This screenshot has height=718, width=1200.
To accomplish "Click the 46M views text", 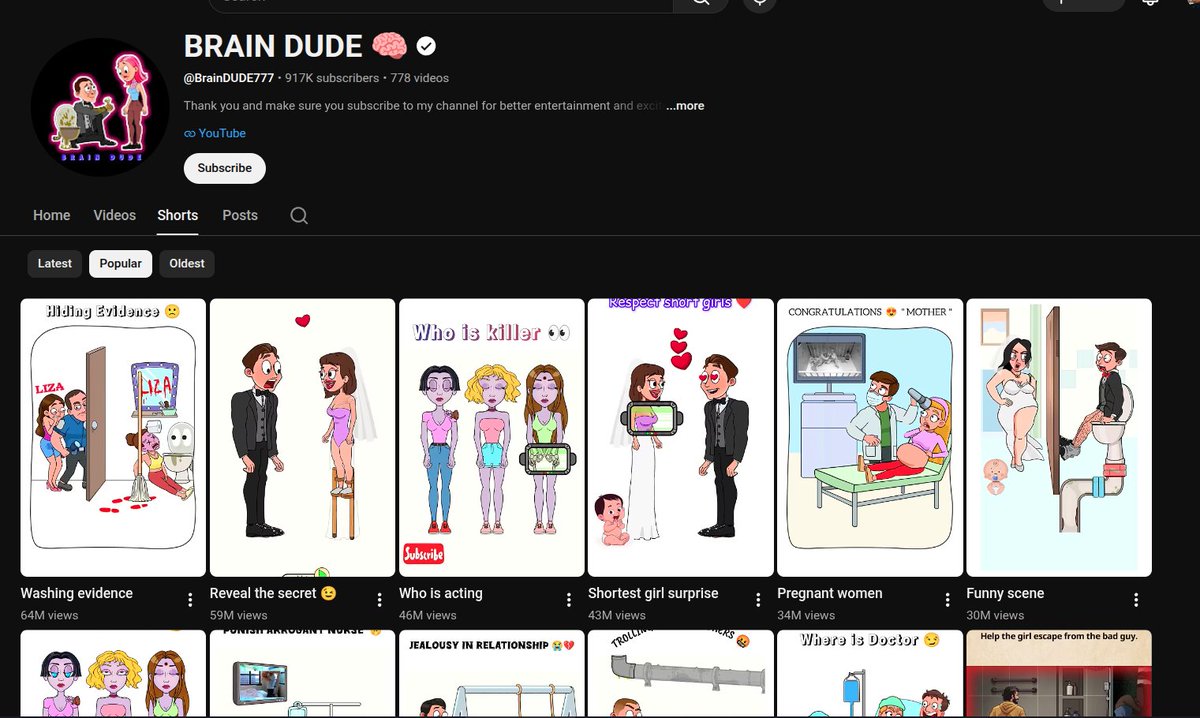I will click(x=427, y=615).
